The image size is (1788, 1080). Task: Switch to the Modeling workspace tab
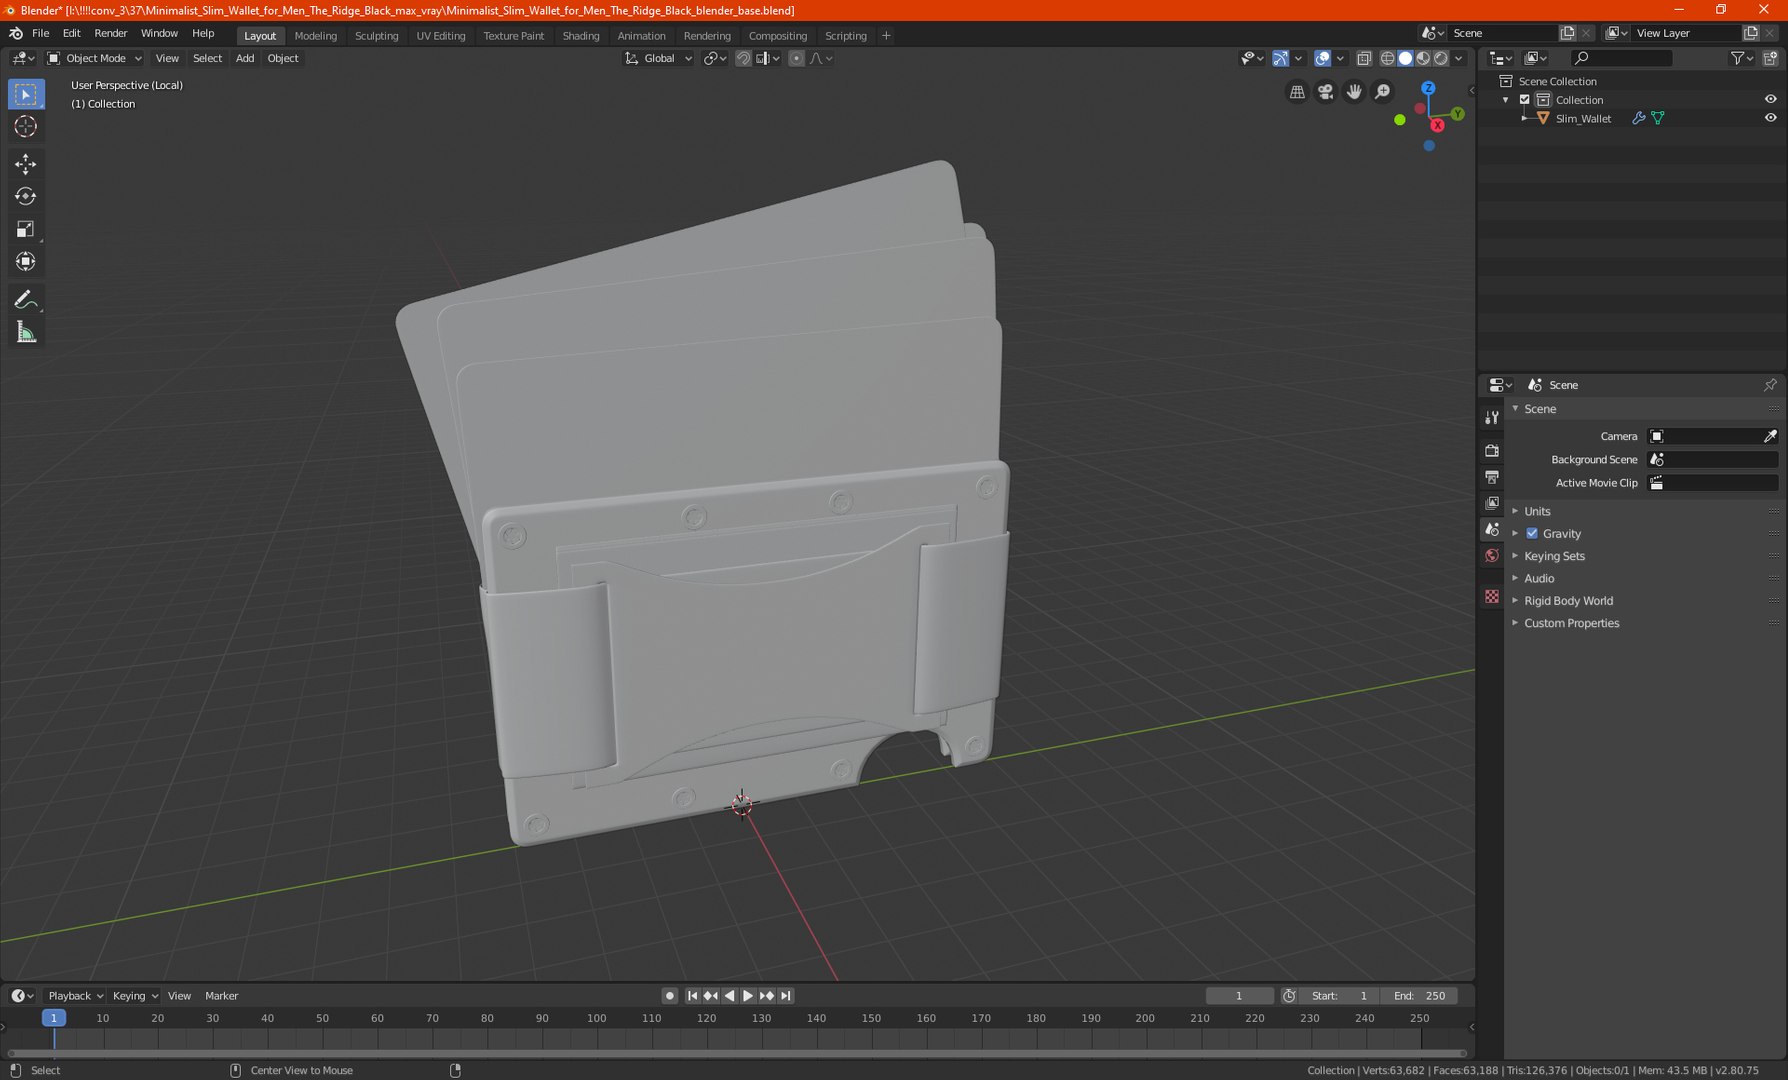(316, 36)
